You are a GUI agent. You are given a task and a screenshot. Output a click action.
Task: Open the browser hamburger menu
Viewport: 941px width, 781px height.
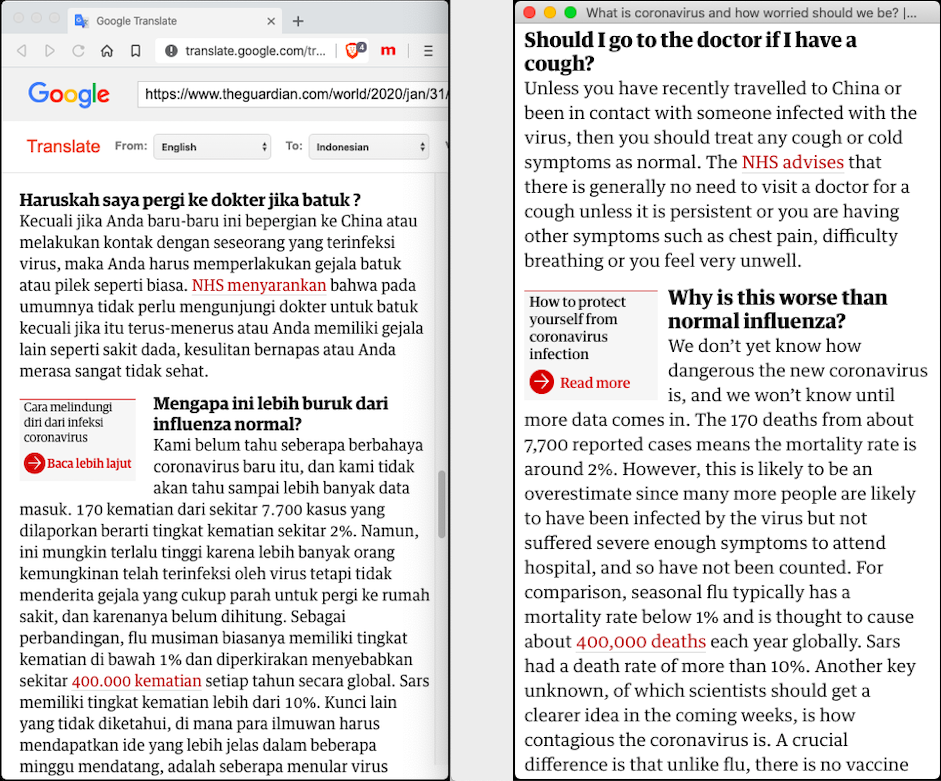(428, 51)
